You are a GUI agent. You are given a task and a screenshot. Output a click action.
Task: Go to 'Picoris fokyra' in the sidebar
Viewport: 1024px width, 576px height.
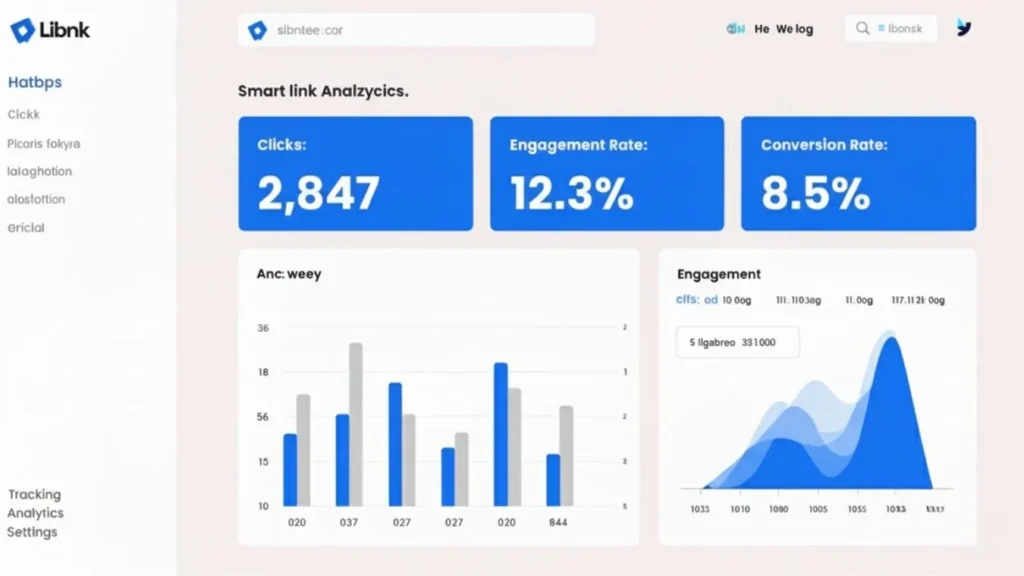point(43,143)
